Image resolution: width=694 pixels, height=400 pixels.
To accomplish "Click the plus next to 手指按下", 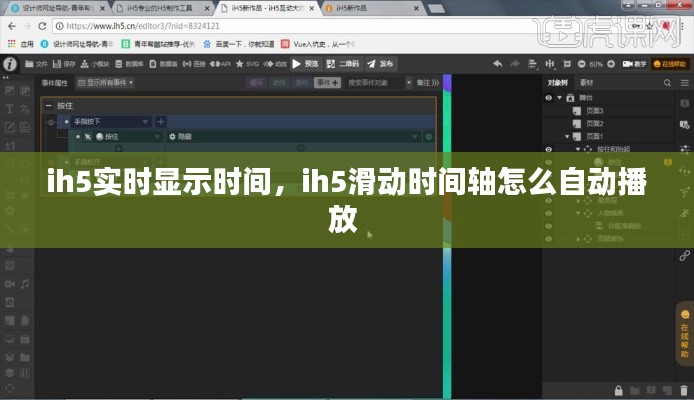I will click(x=161, y=122).
